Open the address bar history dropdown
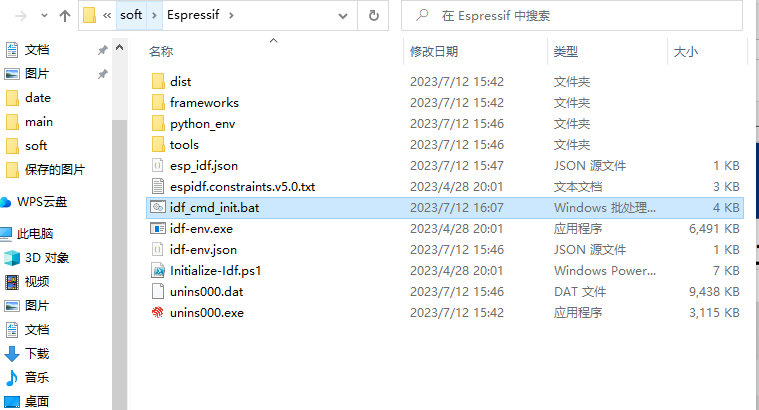The height and width of the screenshot is (410, 759). point(343,16)
